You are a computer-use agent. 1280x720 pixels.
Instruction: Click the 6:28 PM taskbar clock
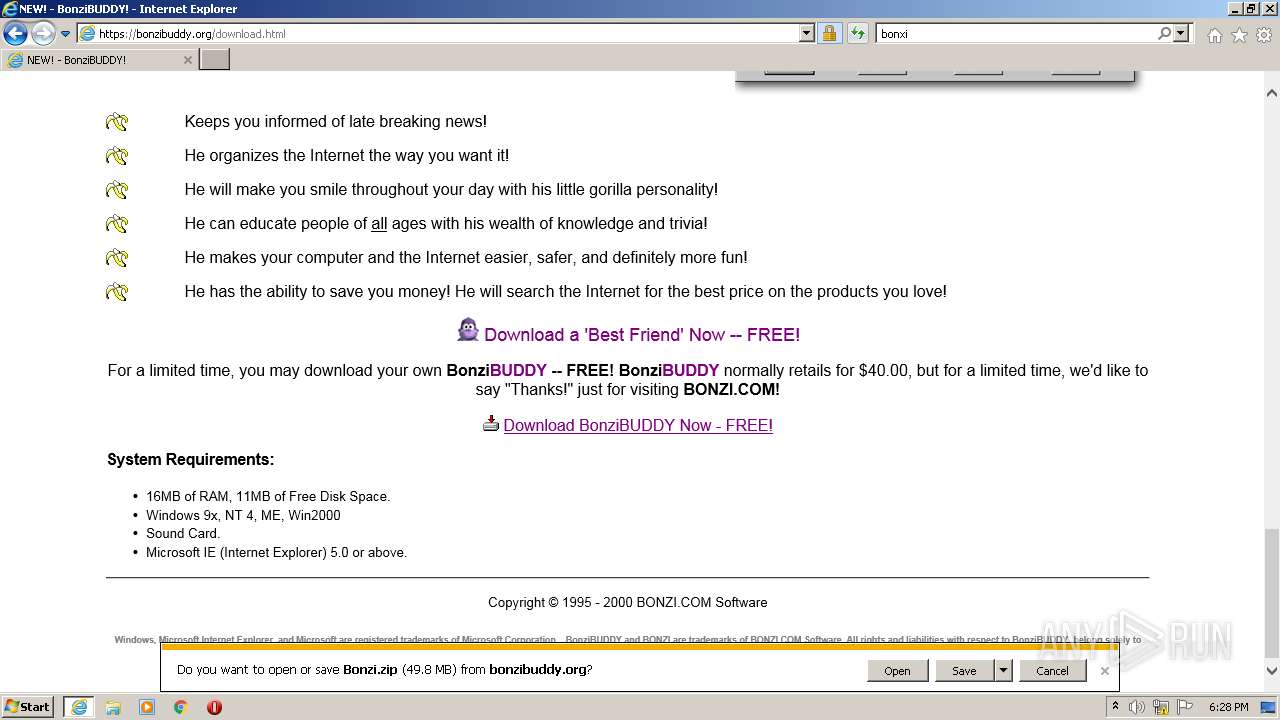tap(1228, 707)
